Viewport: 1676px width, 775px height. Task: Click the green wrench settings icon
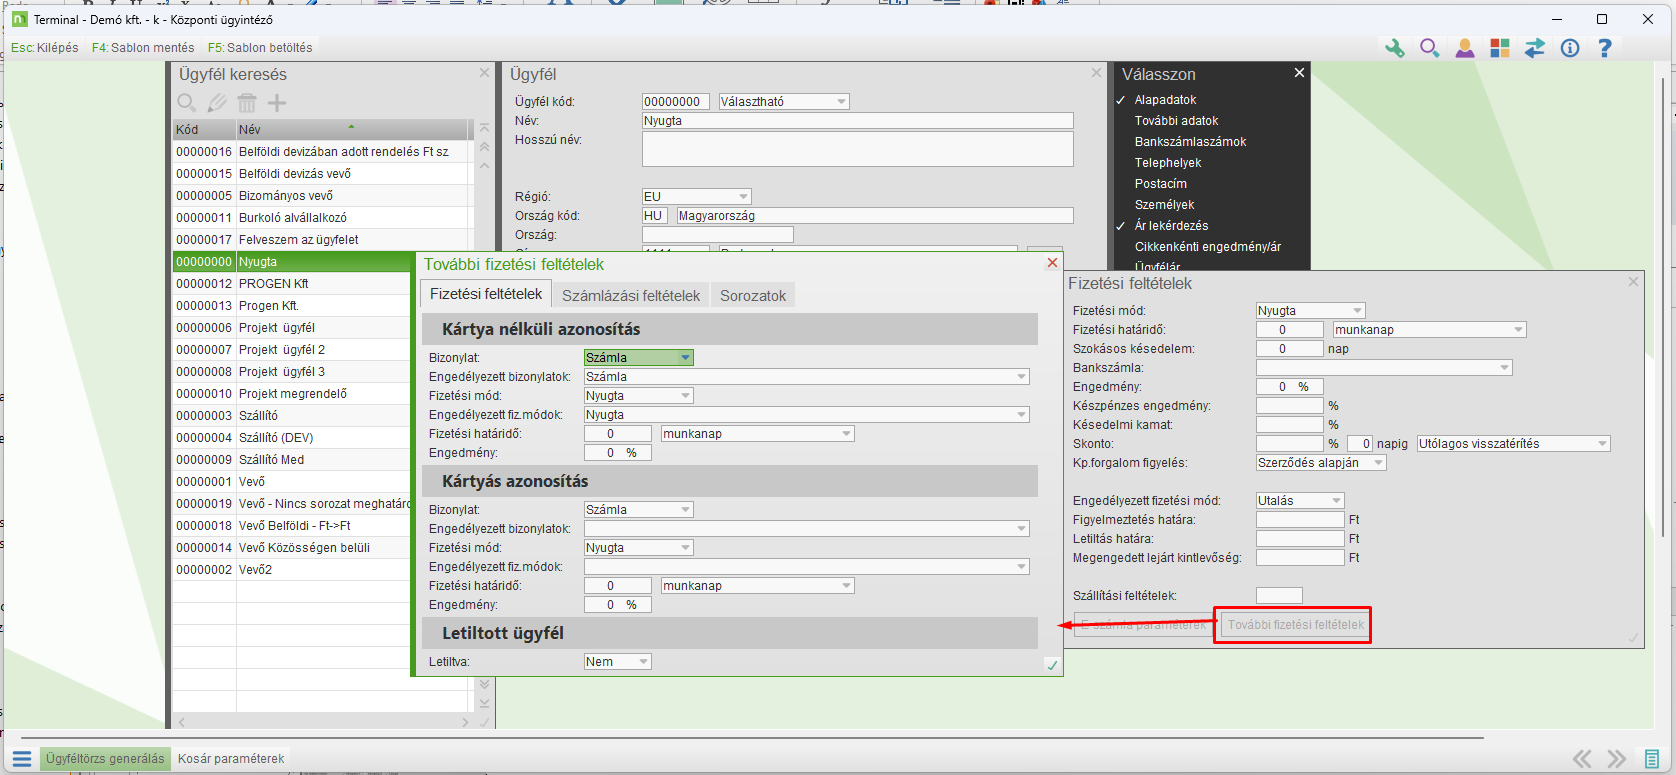coord(1394,48)
